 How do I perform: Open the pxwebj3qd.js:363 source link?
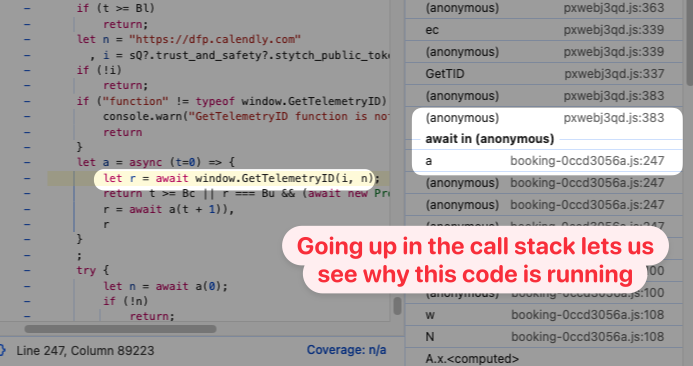[x=614, y=8]
